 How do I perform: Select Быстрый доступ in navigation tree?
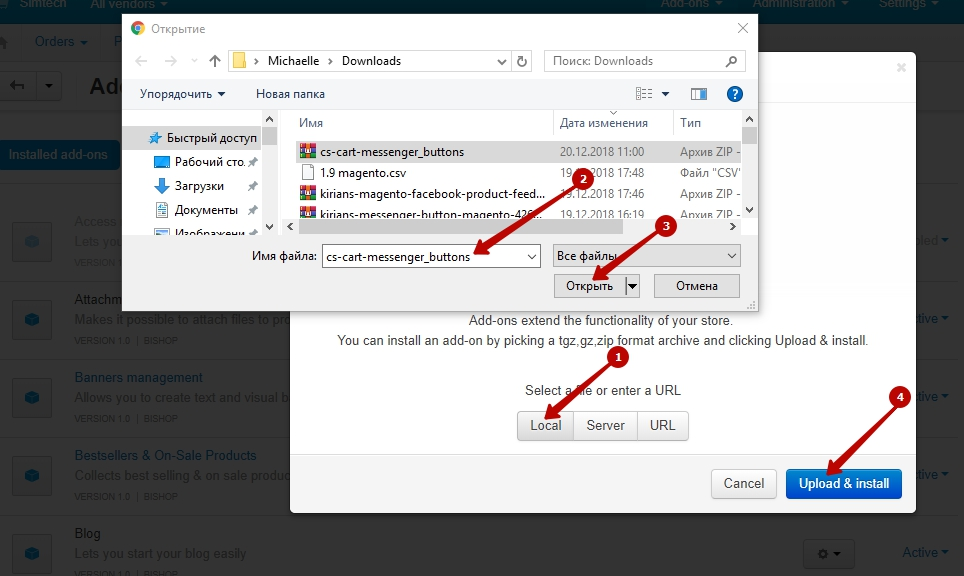pos(203,138)
